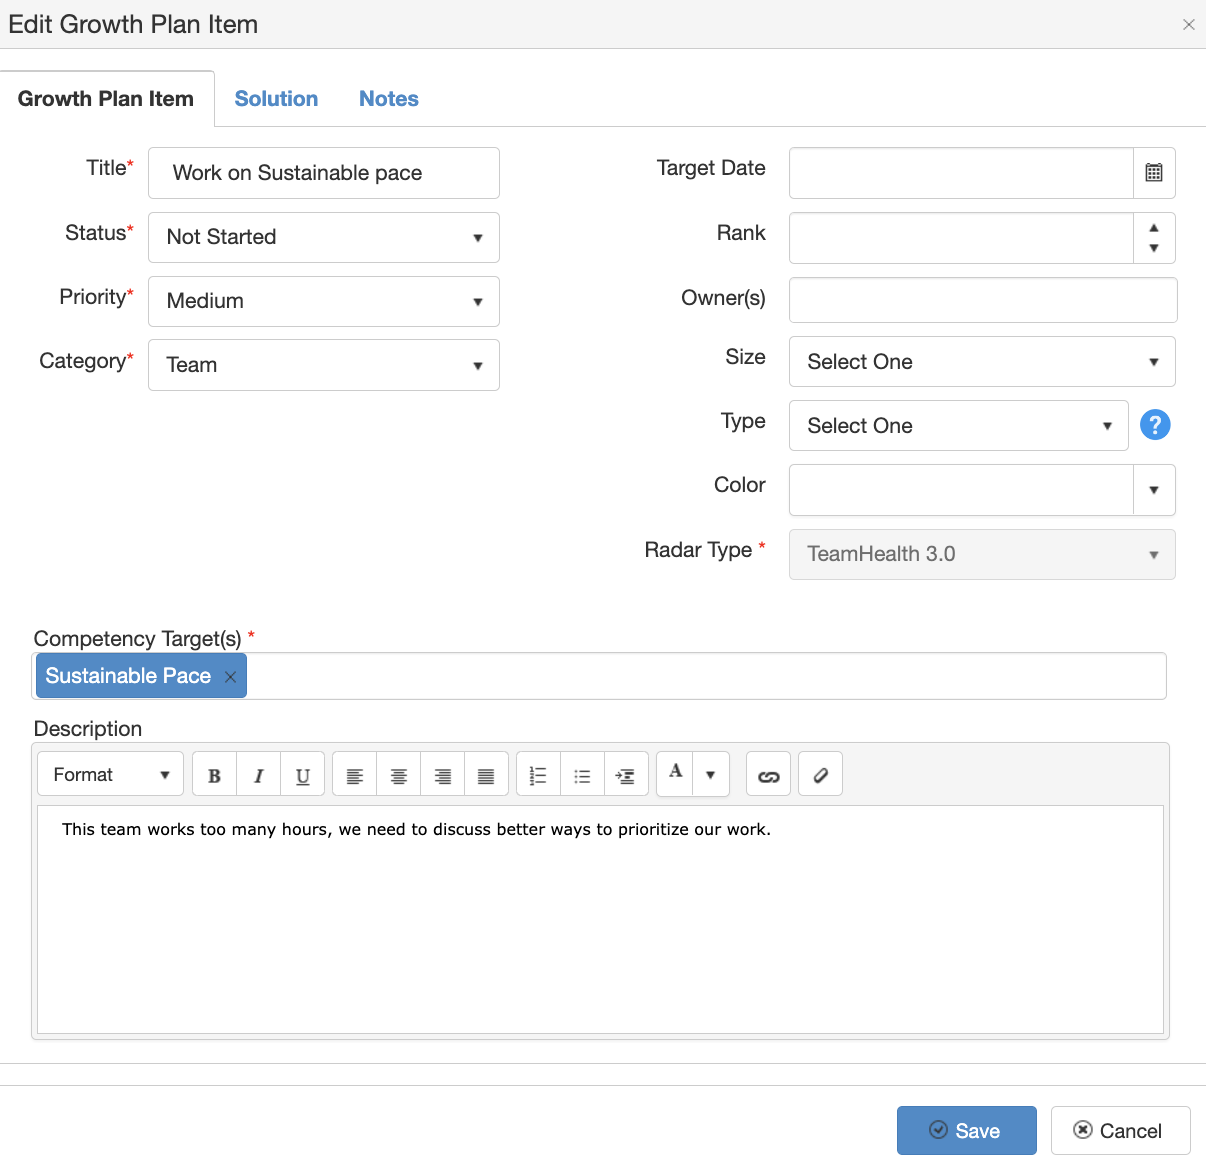1206x1170 pixels.
Task: Open the Category dropdown
Action: pos(324,365)
